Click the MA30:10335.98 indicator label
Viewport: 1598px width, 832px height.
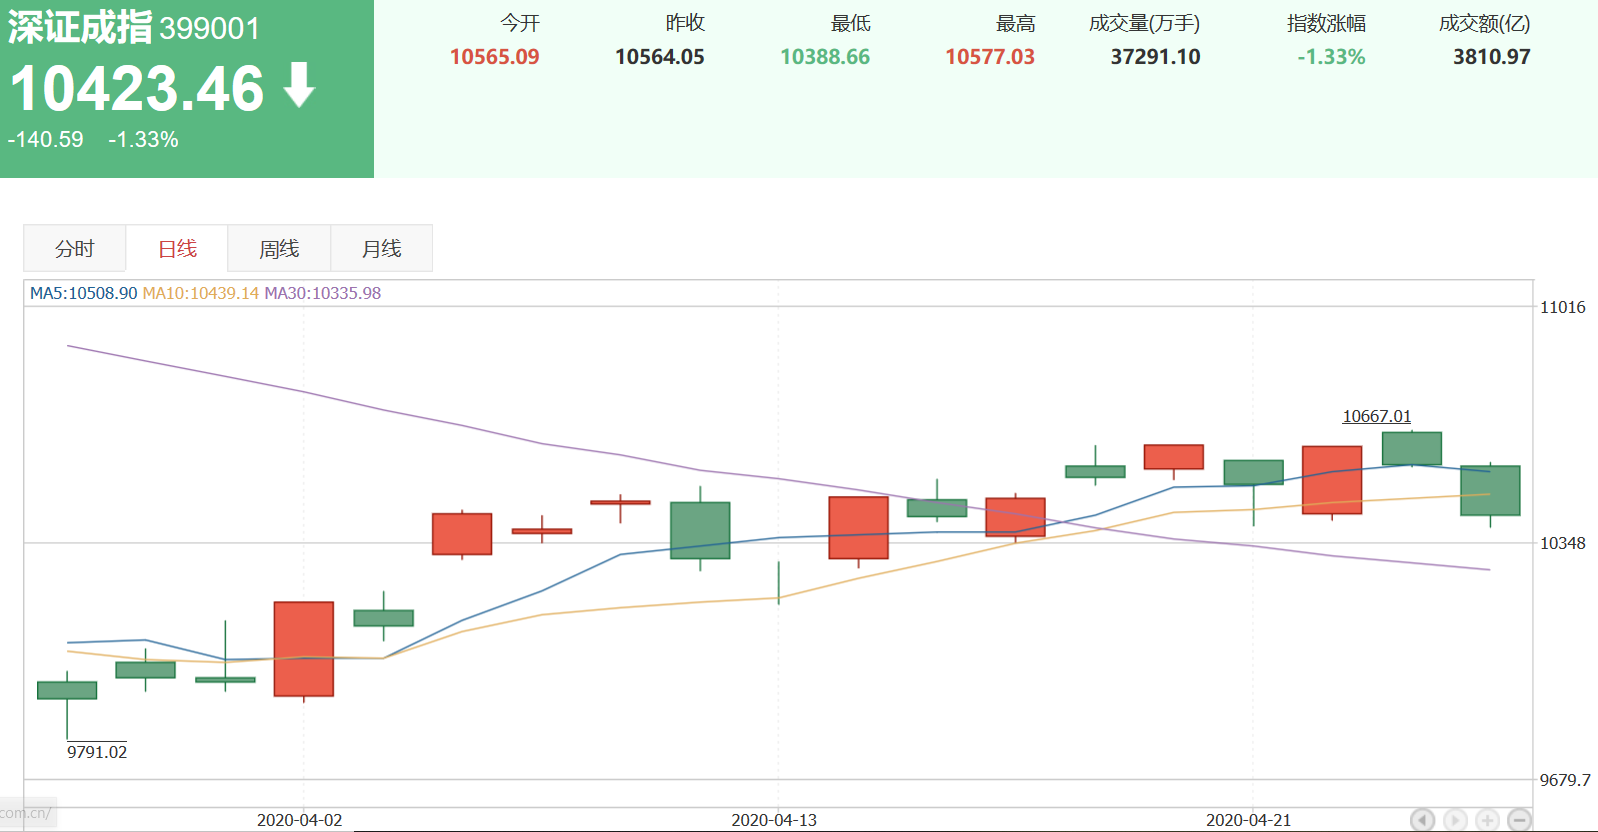pyautogui.click(x=322, y=293)
